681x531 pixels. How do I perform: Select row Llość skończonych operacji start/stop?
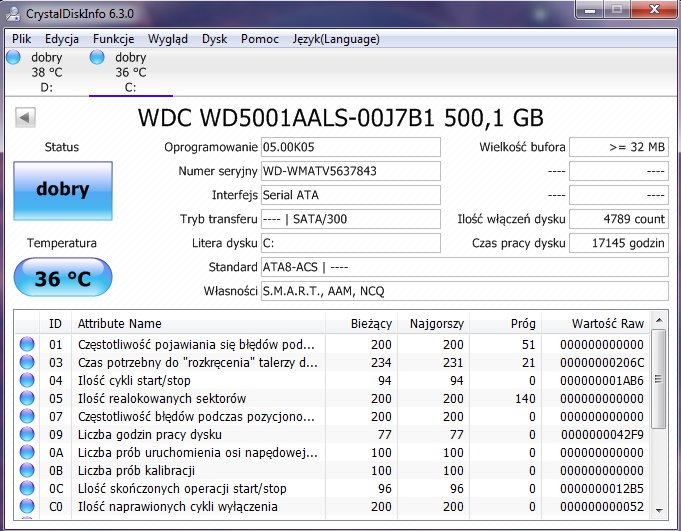pyautogui.click(x=332, y=488)
